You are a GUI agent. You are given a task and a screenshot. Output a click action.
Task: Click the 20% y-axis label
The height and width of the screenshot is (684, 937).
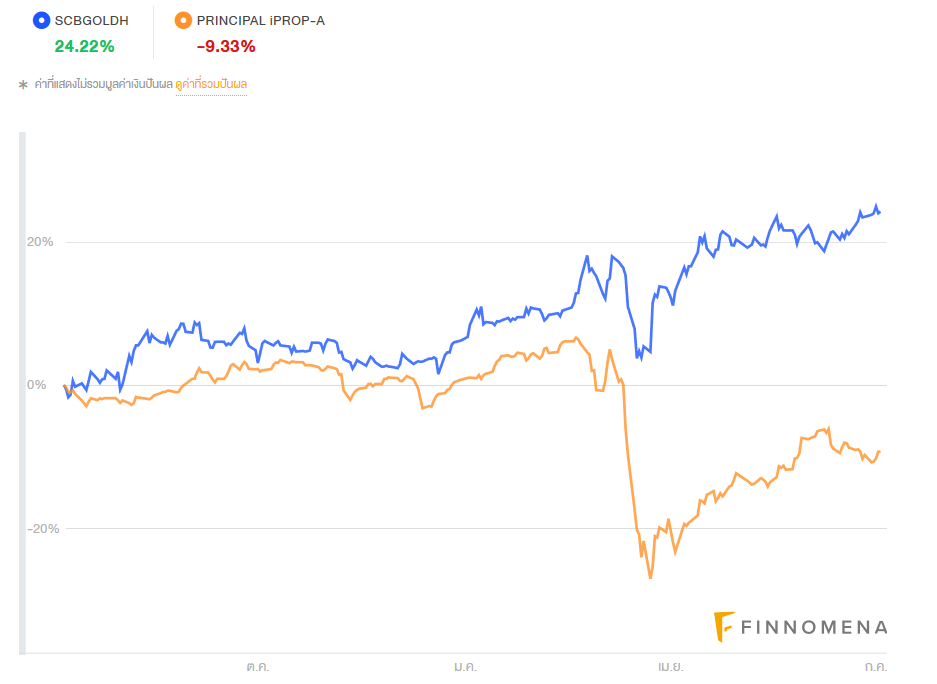(x=40, y=242)
